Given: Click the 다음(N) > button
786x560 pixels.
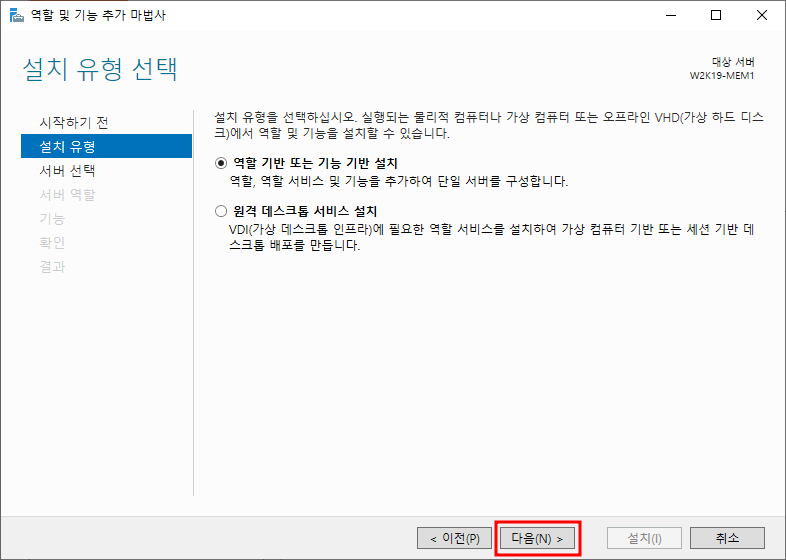Looking at the screenshot, I should (x=537, y=538).
